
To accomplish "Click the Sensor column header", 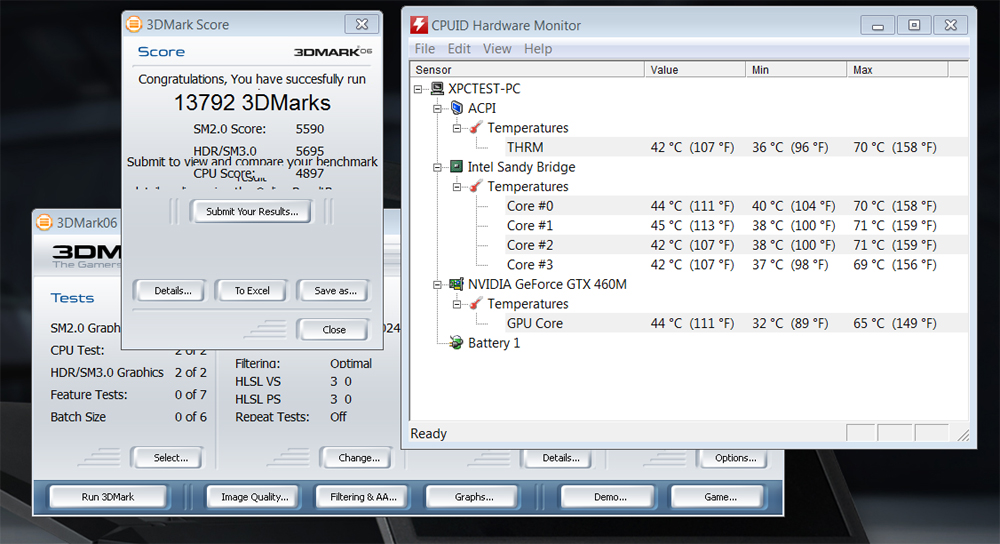I will [527, 70].
